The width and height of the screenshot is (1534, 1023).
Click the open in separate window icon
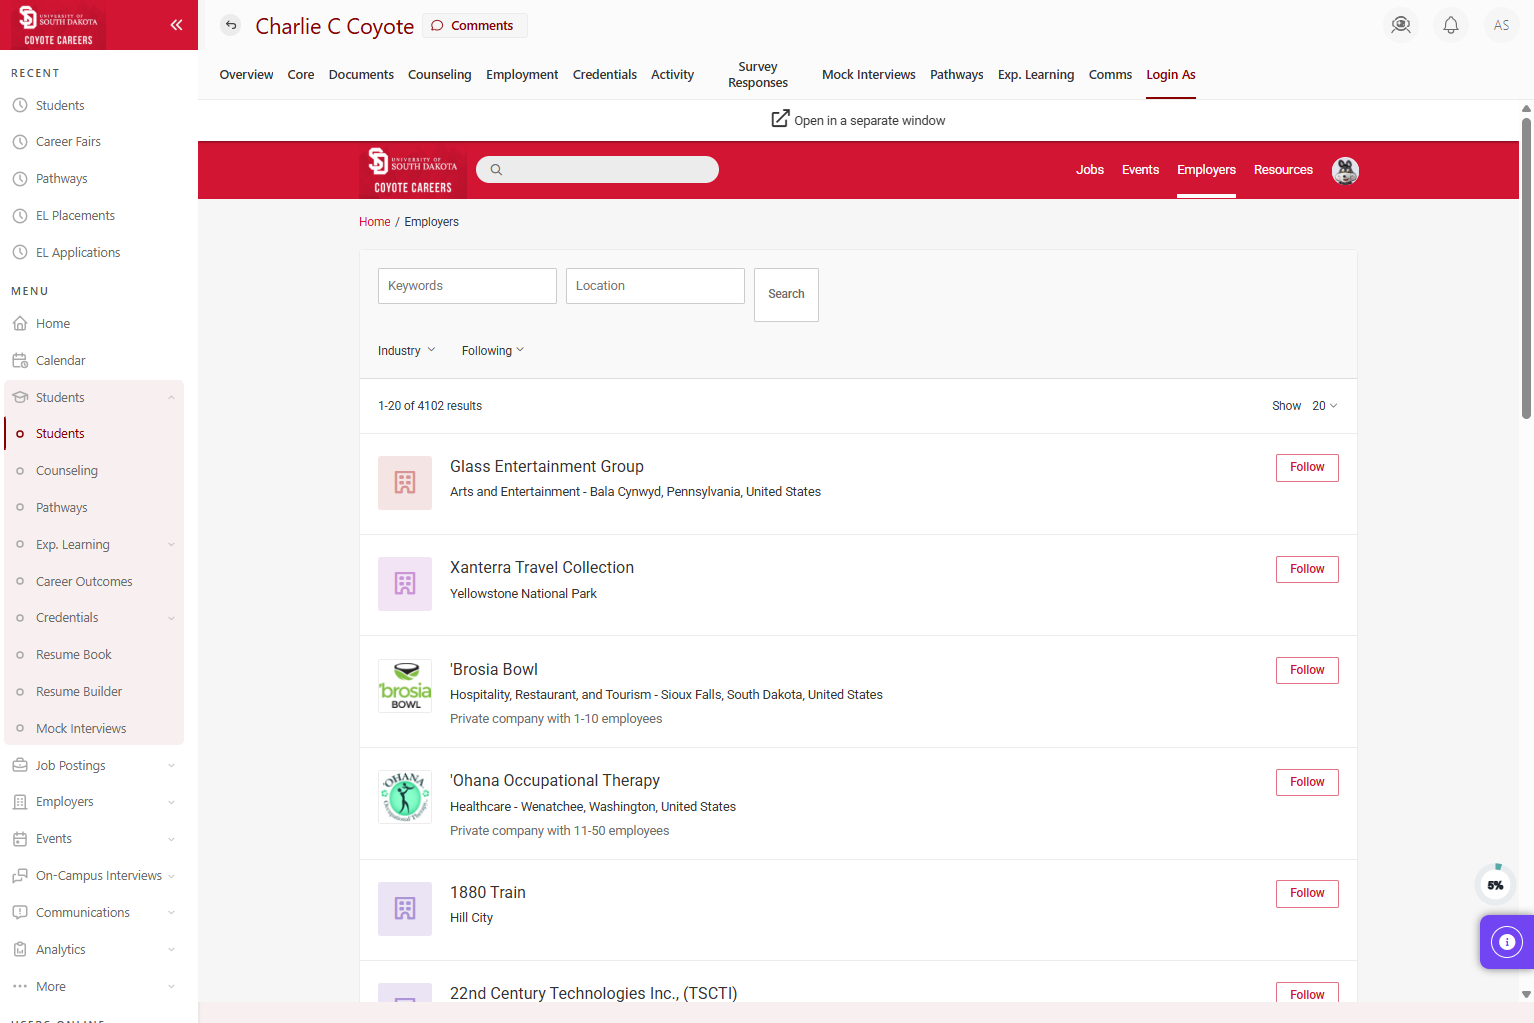point(780,119)
